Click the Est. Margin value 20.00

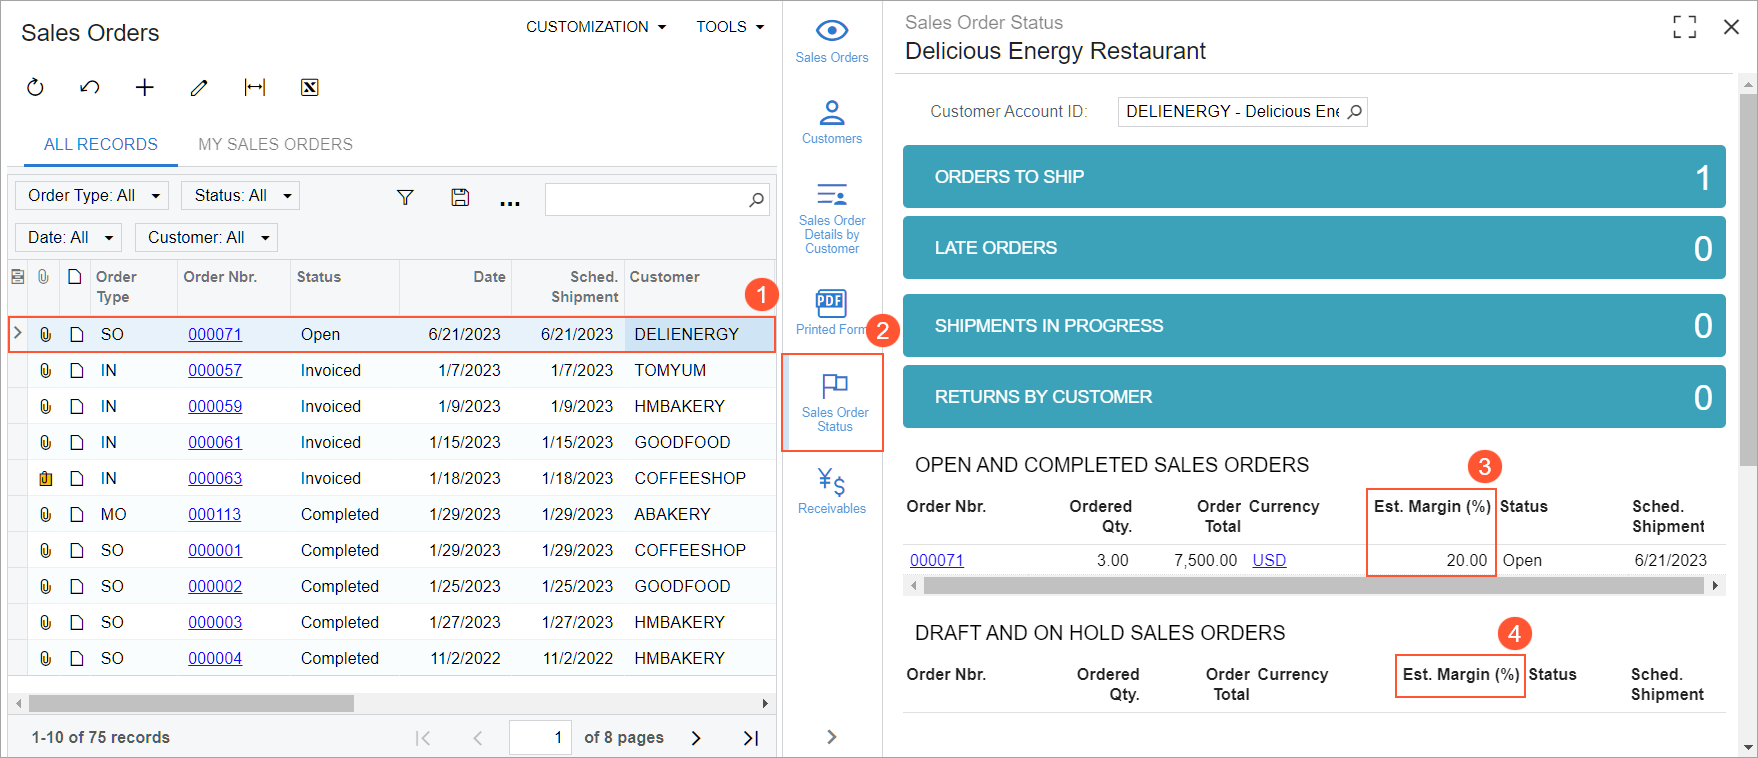(x=1466, y=561)
